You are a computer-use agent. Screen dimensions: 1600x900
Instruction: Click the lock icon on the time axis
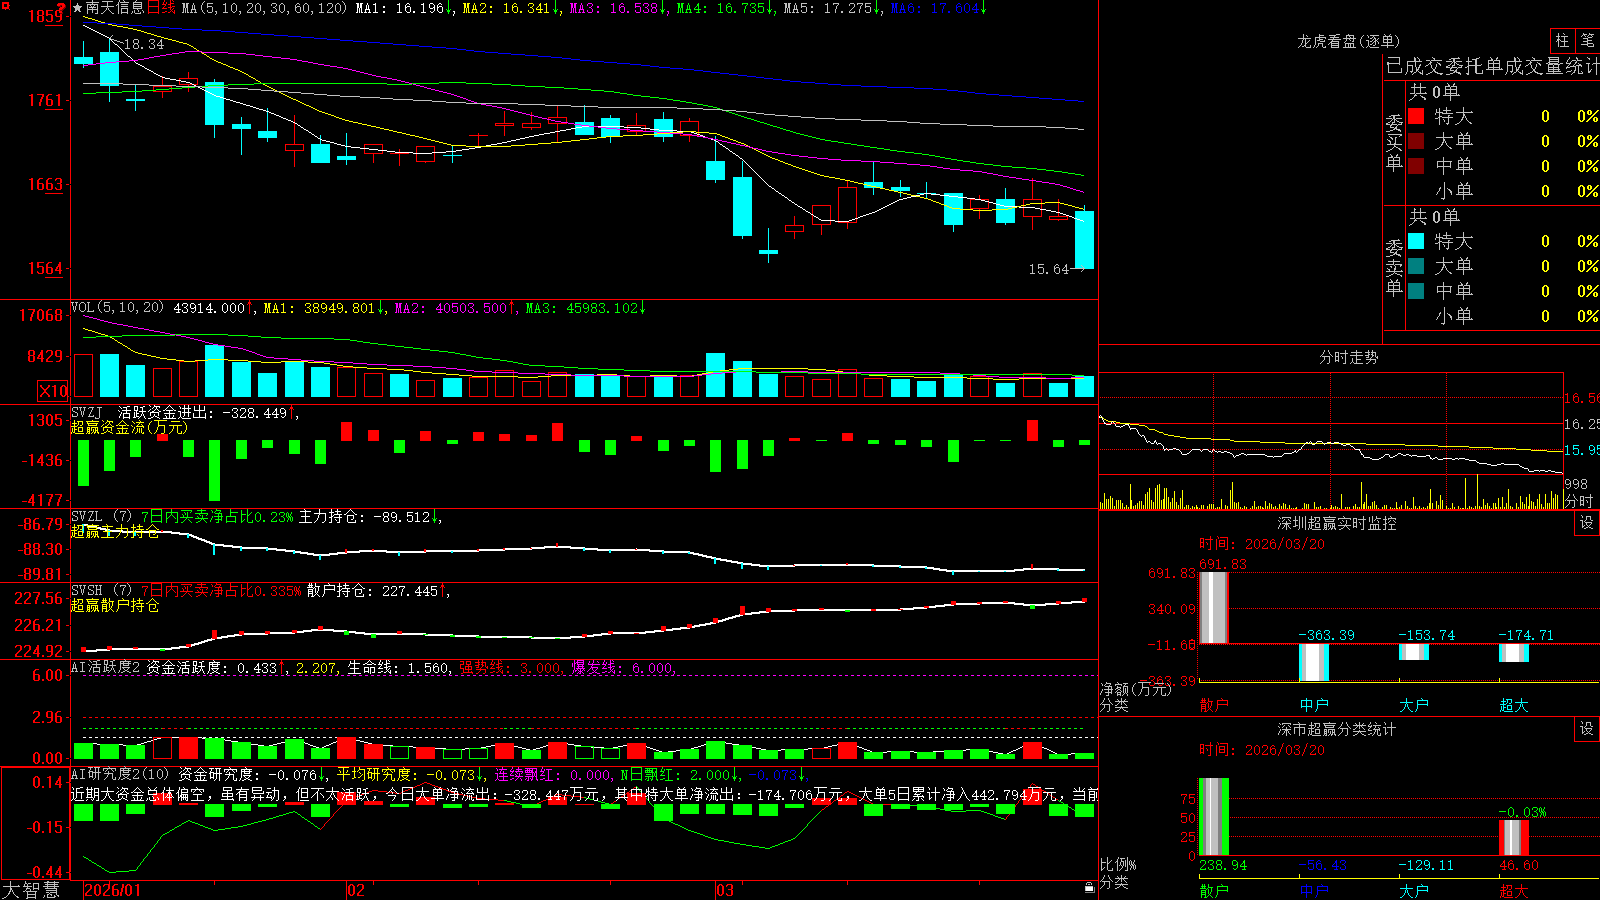pos(1090,887)
